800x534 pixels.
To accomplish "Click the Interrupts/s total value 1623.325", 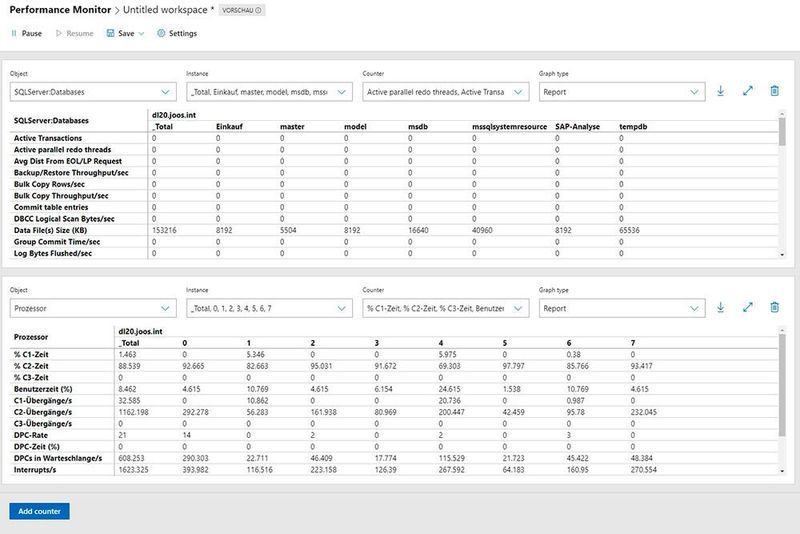I will pyautogui.click(x=133, y=470).
